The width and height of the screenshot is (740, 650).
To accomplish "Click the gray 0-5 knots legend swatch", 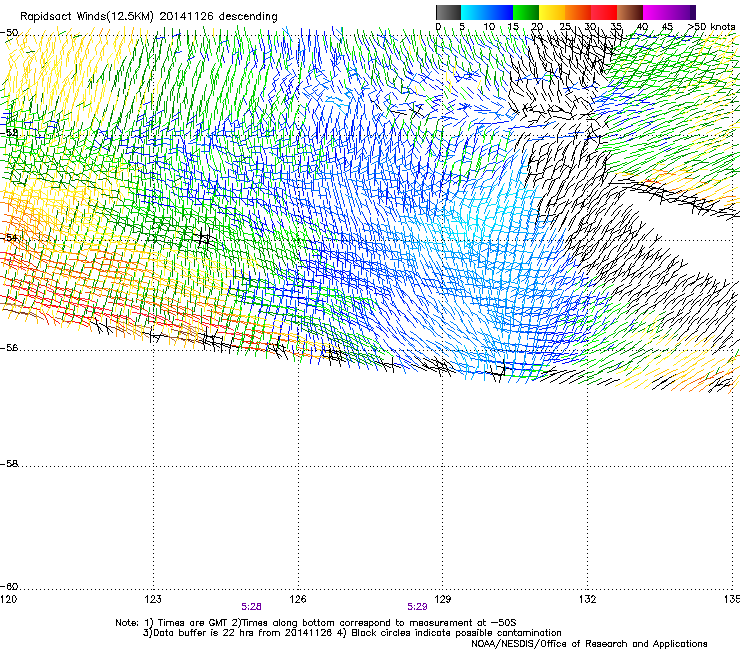I will pos(448,12).
